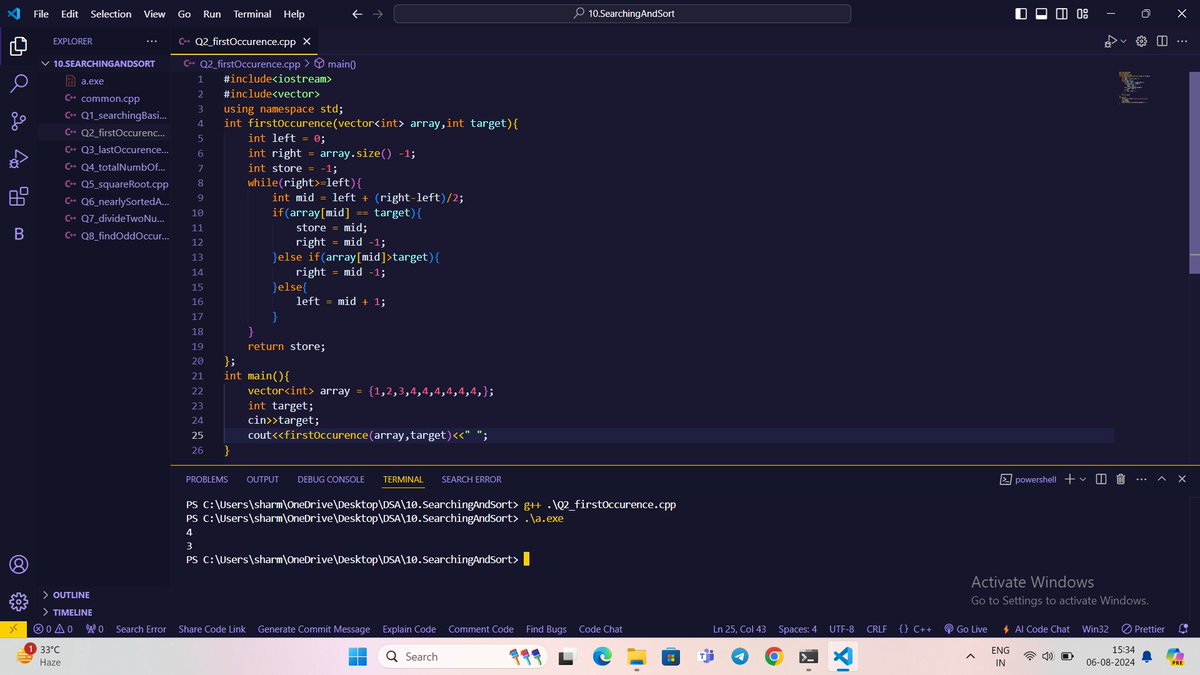This screenshot has width=1200, height=675.
Task: Click Generate Commit Message in status bar
Action: [314, 629]
